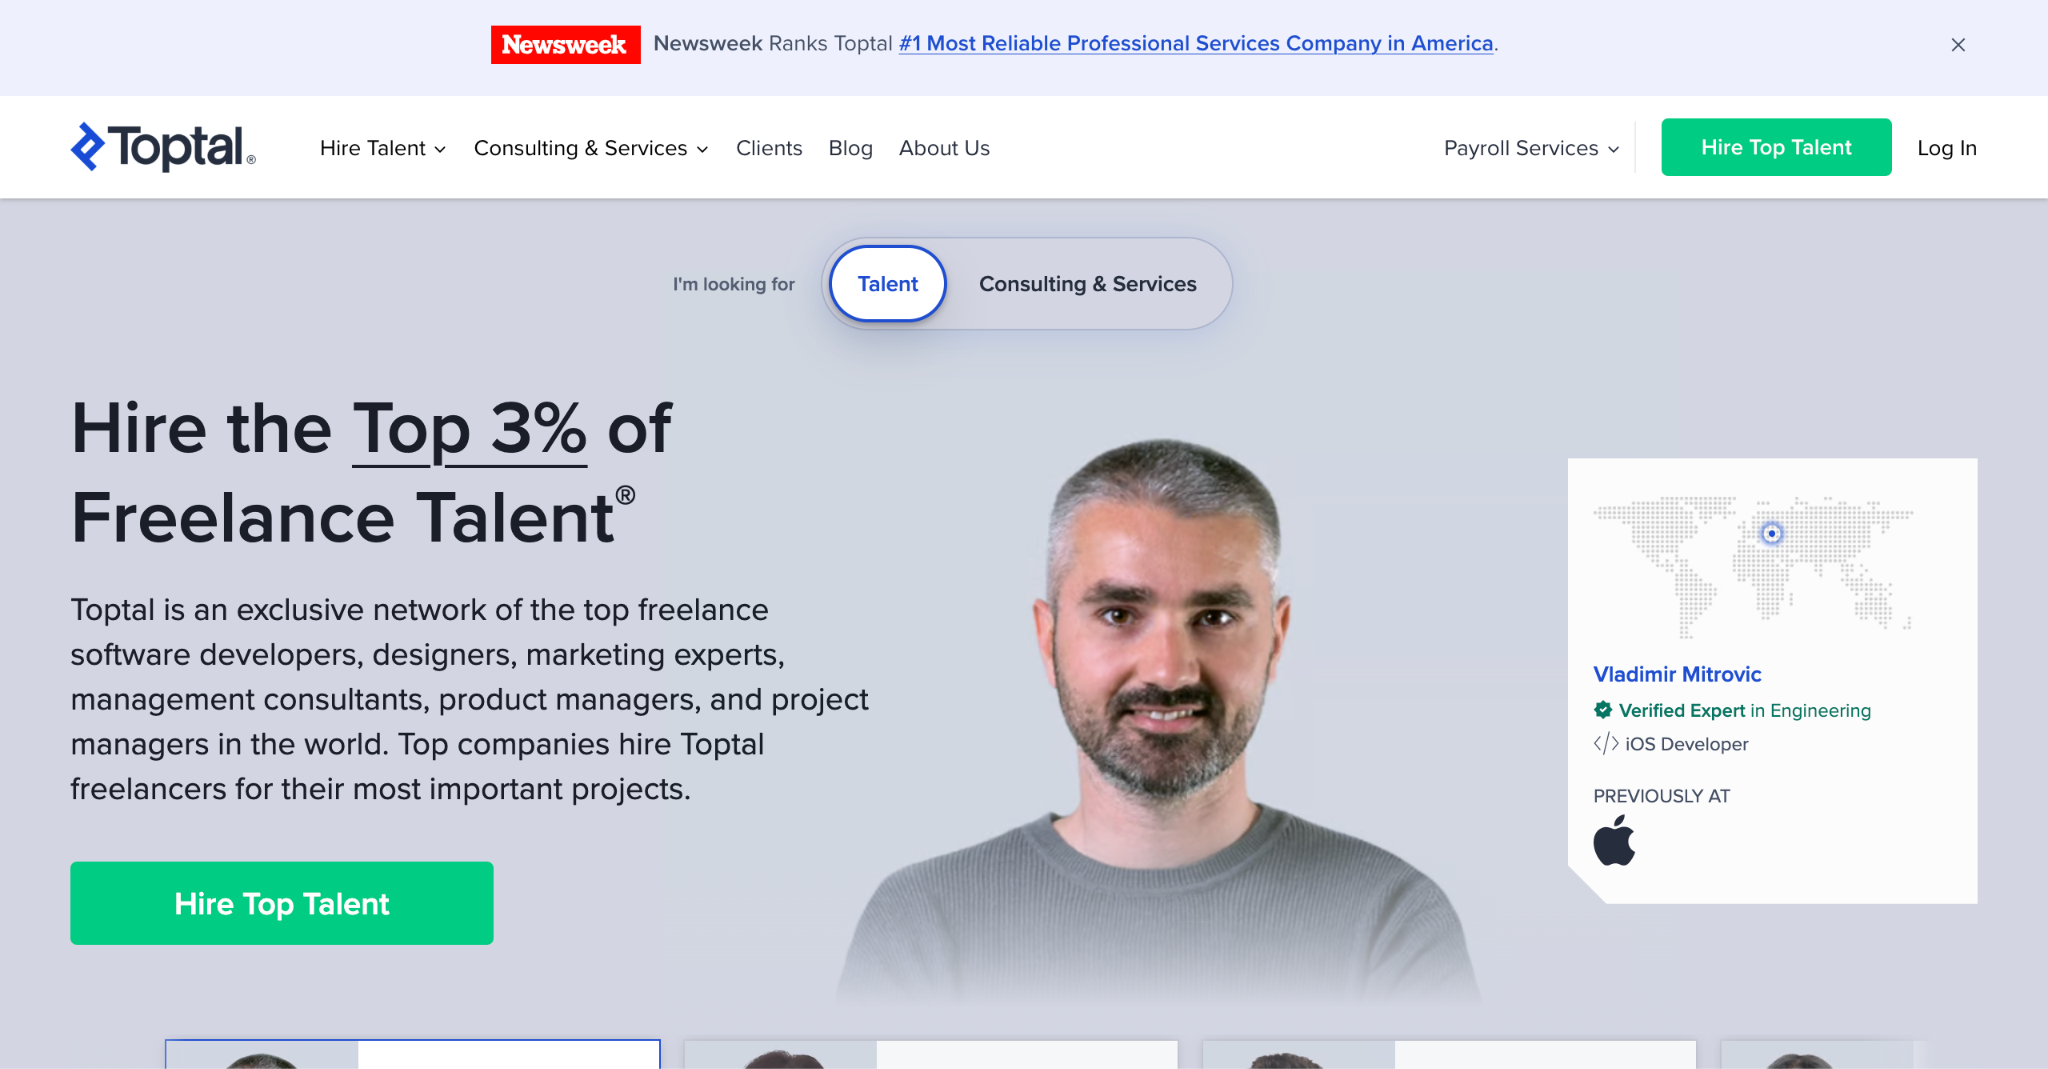Expand the Hire Talent menu
This screenshot has width=2048, height=1069.
coord(383,148)
